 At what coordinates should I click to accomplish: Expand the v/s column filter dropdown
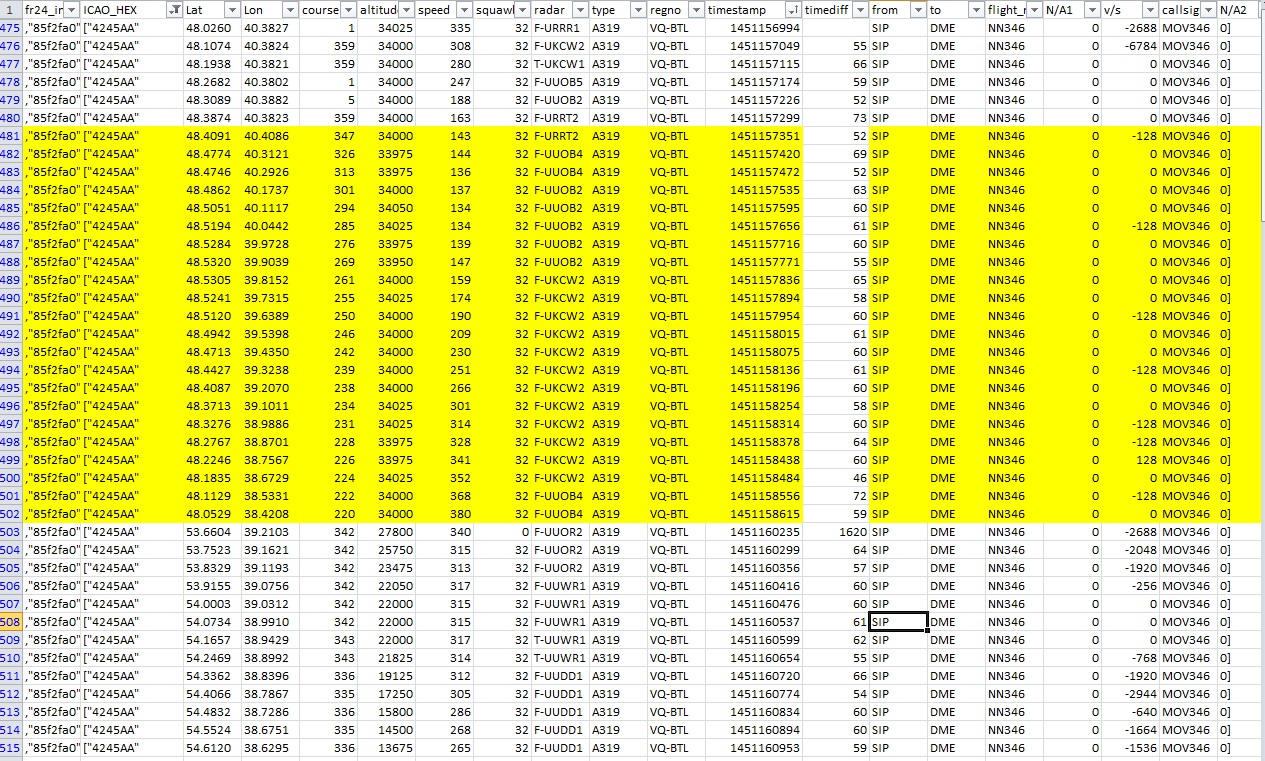point(1150,10)
